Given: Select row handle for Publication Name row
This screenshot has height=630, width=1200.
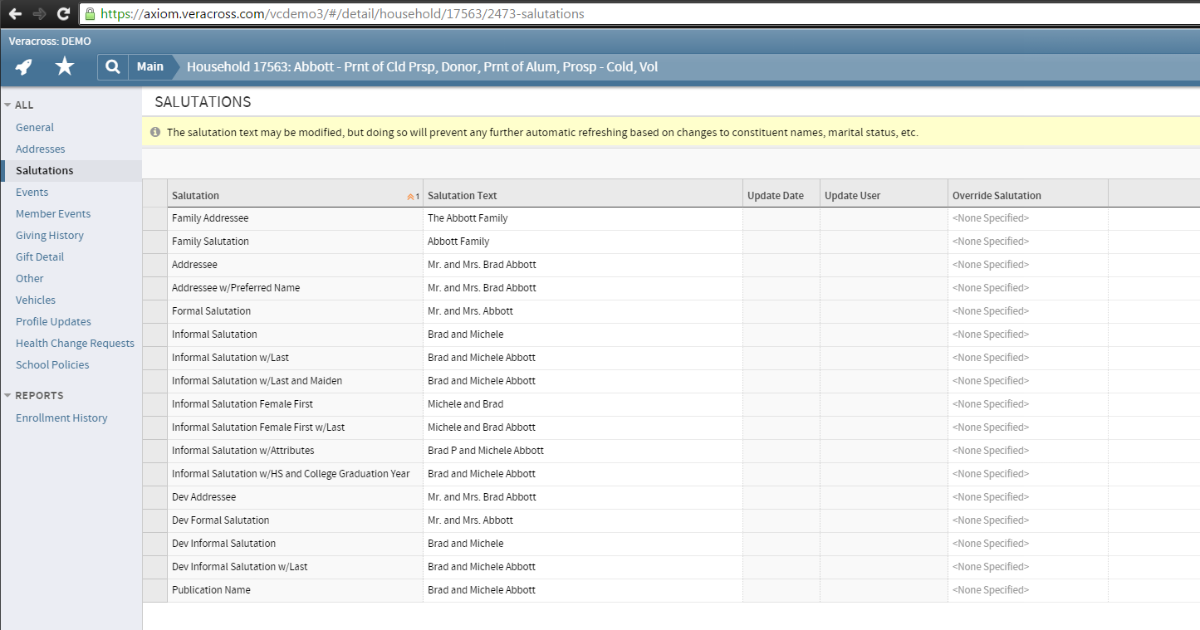Looking at the screenshot, I should coord(155,590).
